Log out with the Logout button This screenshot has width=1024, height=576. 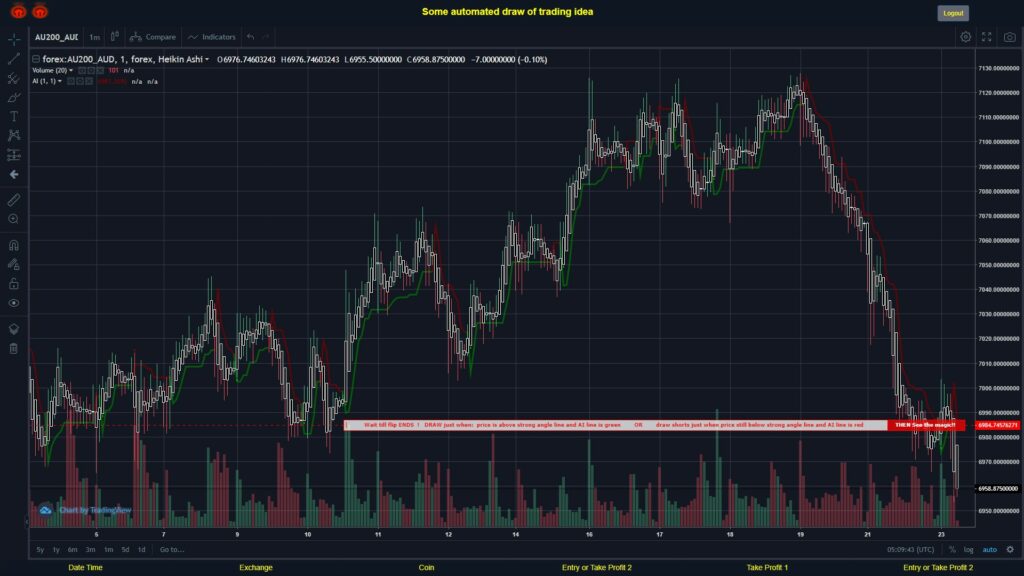tap(953, 13)
